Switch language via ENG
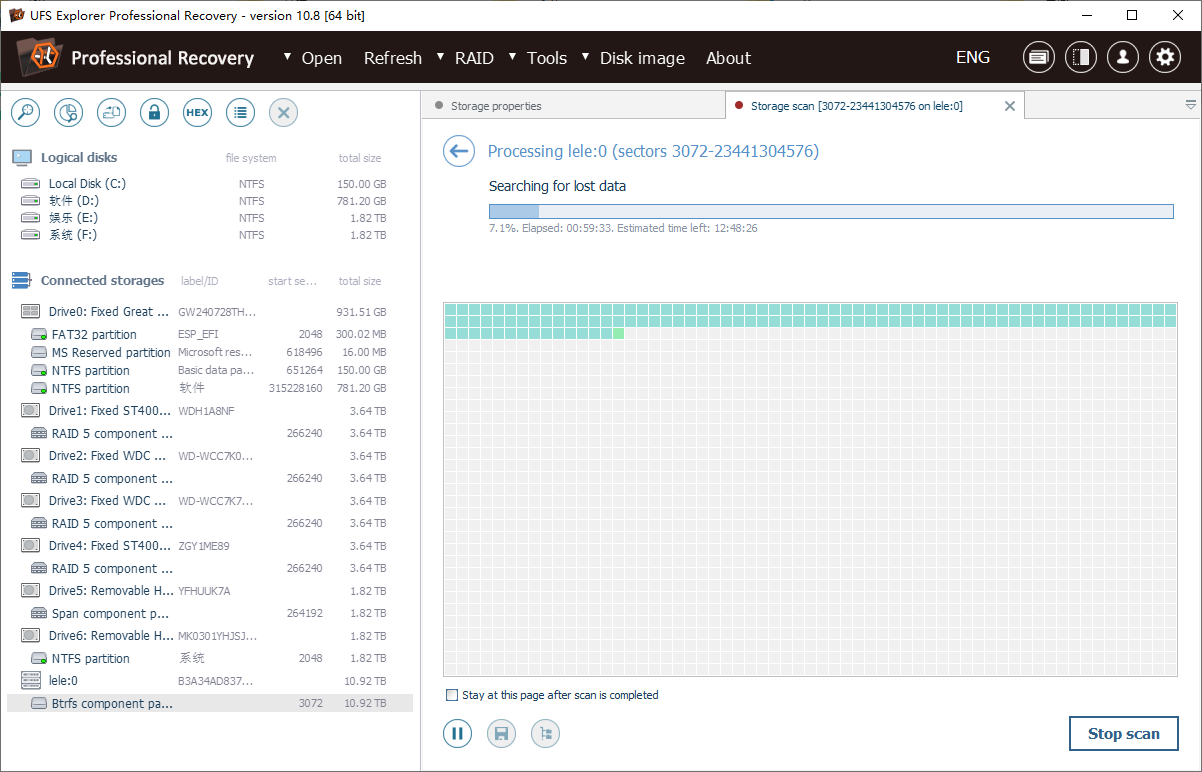The width and height of the screenshot is (1202, 772). (x=973, y=57)
